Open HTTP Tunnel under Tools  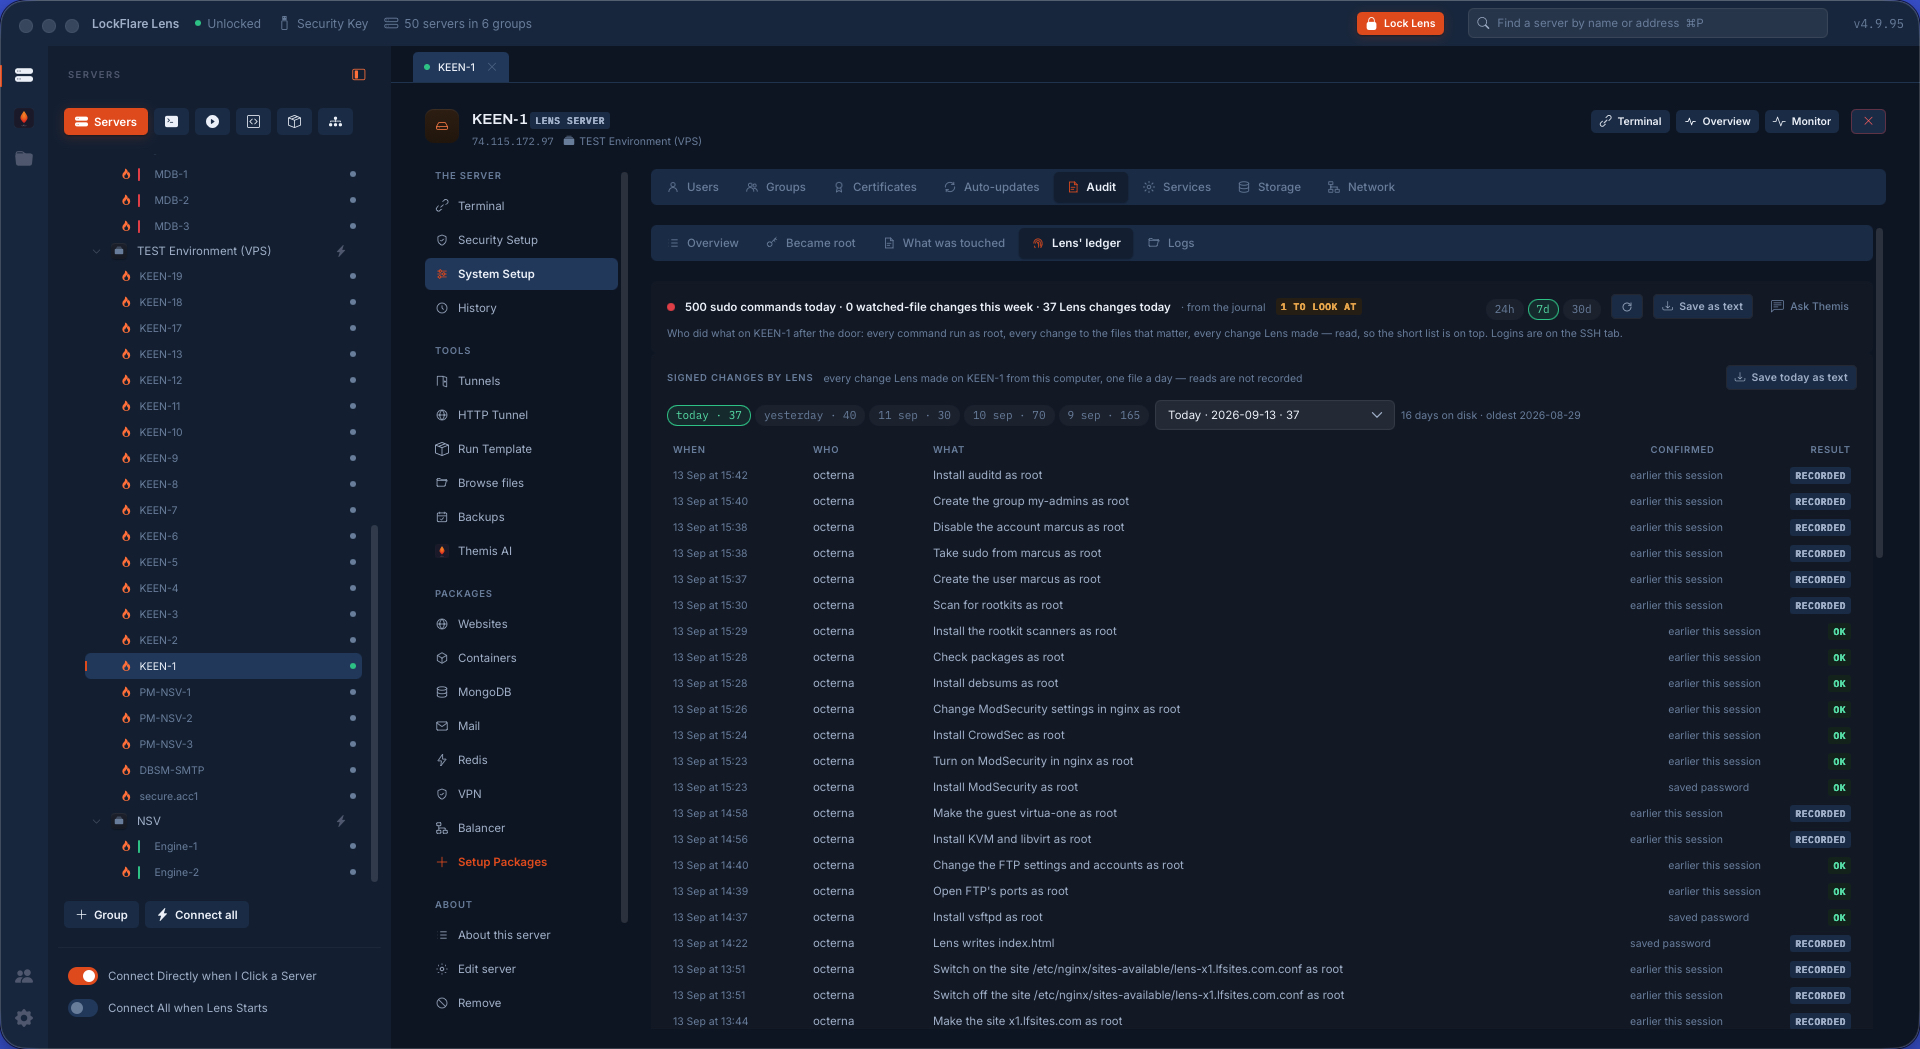pyautogui.click(x=521, y=415)
